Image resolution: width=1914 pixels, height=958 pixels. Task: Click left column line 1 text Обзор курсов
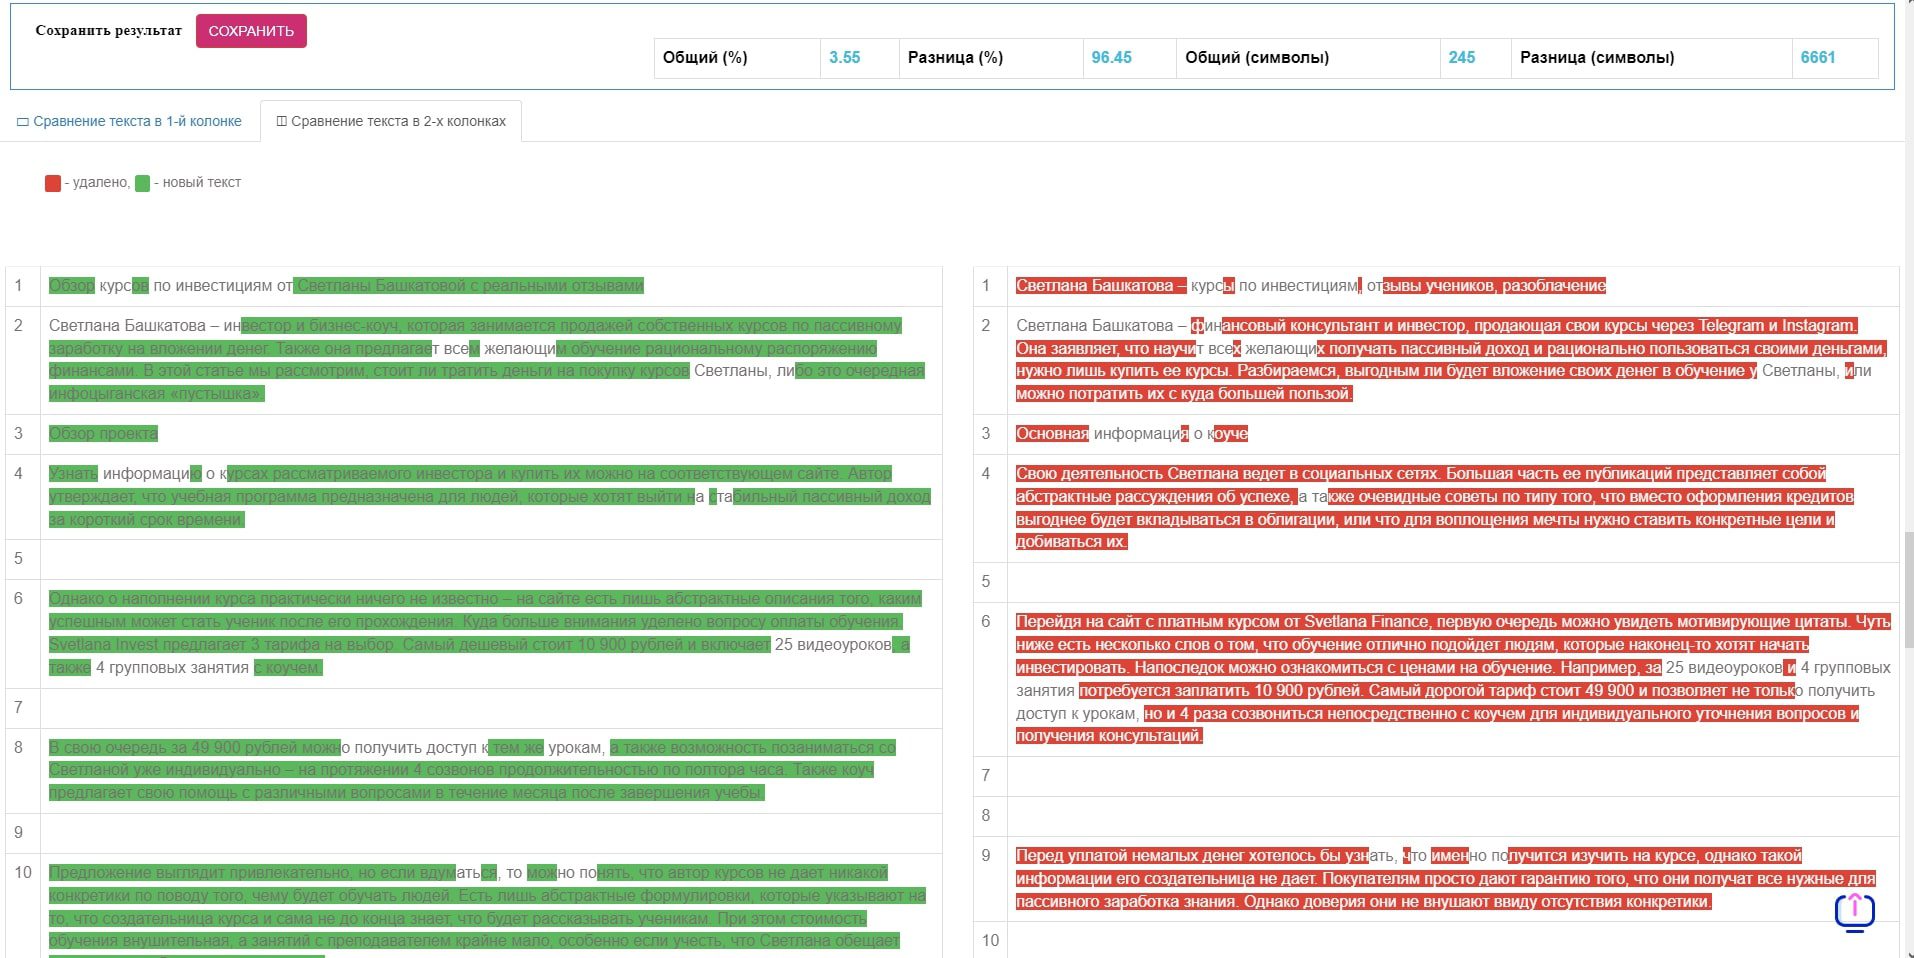[99, 286]
